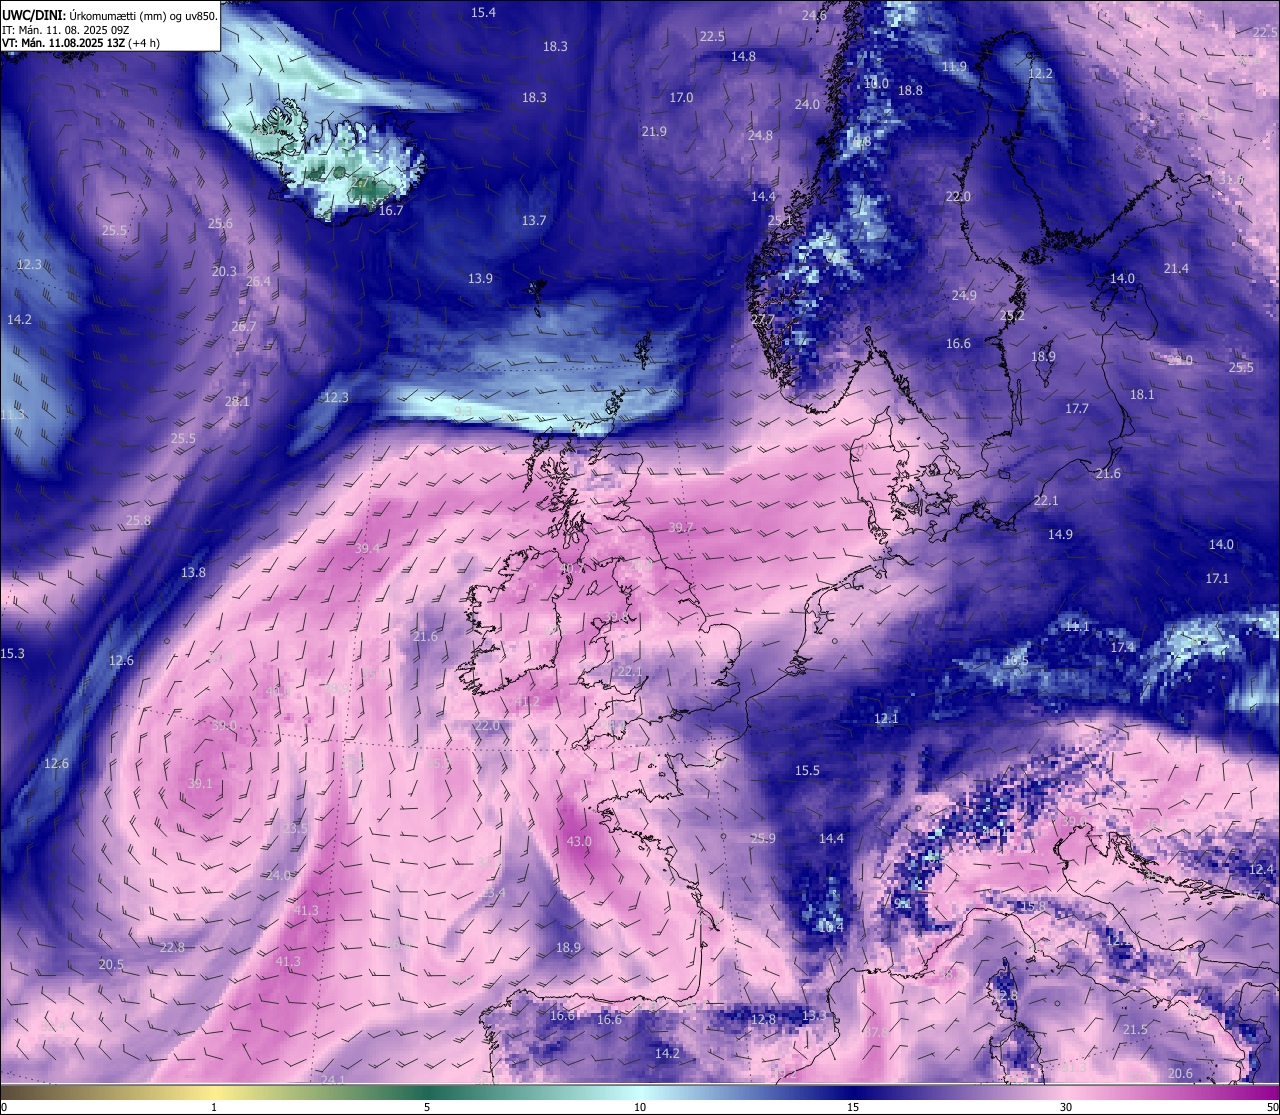Viewport: 1280px width, 1115px height.
Task: Click the 13.8 value on the map
Action: click(x=193, y=572)
